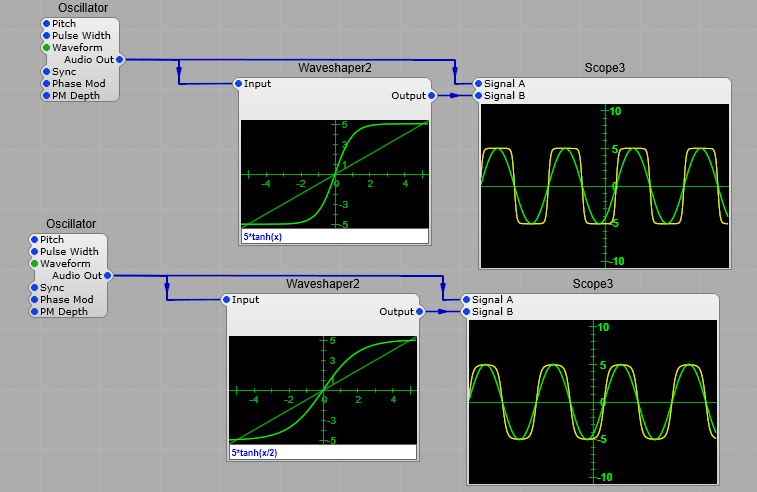Click Output pin of the 5*tanh(x/2) Waveshaper2
This screenshot has height=492, width=757.
[x=420, y=312]
